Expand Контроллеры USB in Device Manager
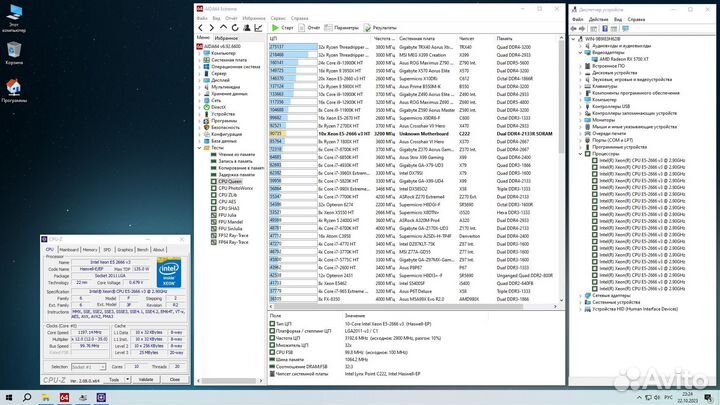The image size is (720, 405). 580,107
